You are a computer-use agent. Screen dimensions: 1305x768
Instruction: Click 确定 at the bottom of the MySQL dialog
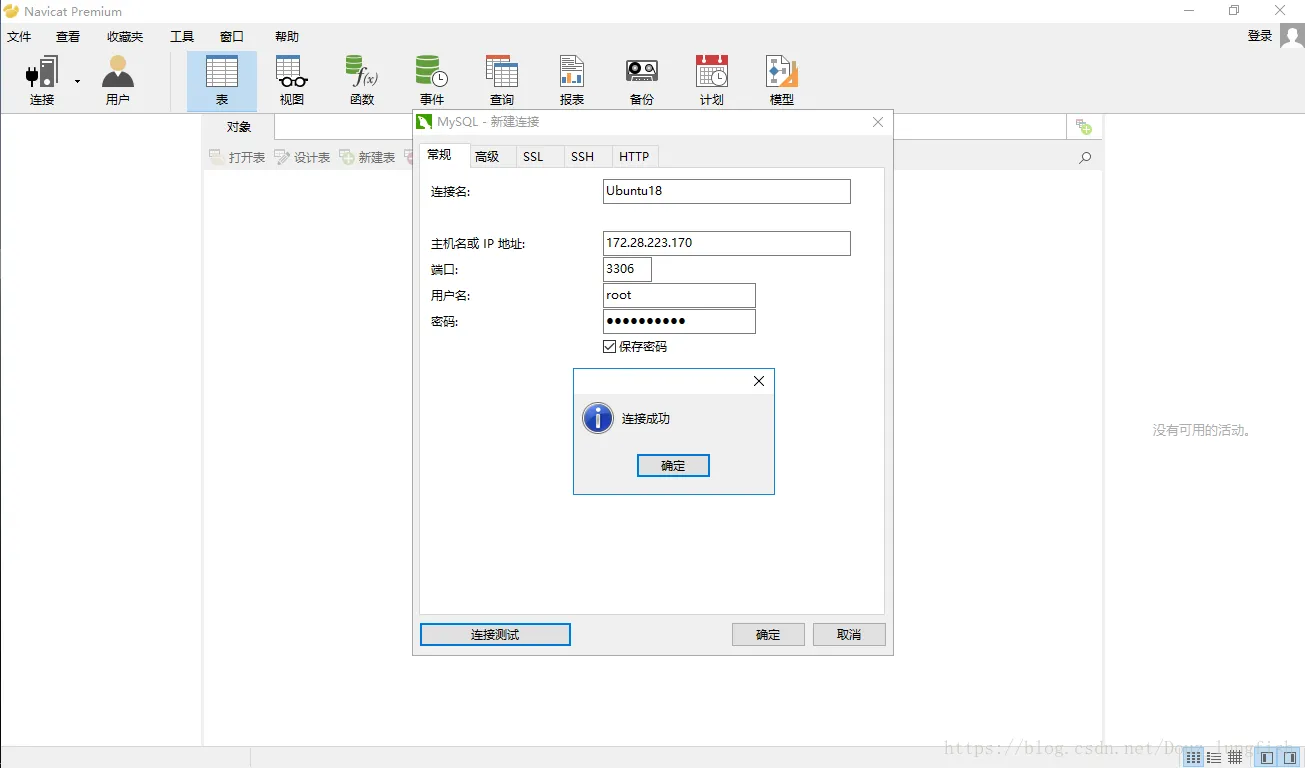point(768,635)
